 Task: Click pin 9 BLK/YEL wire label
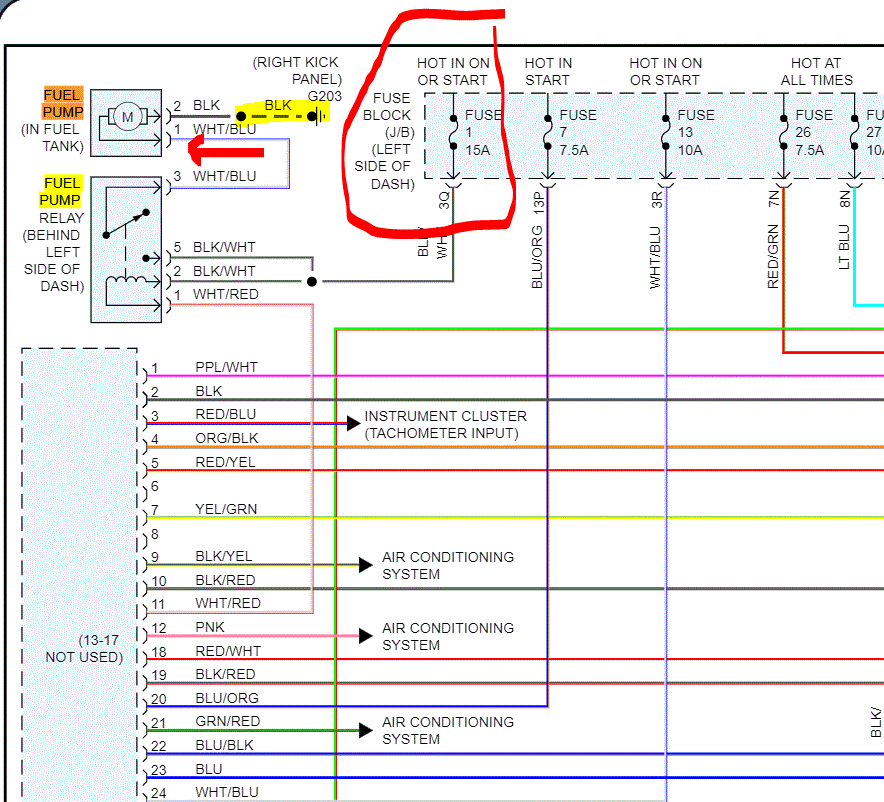(224, 556)
